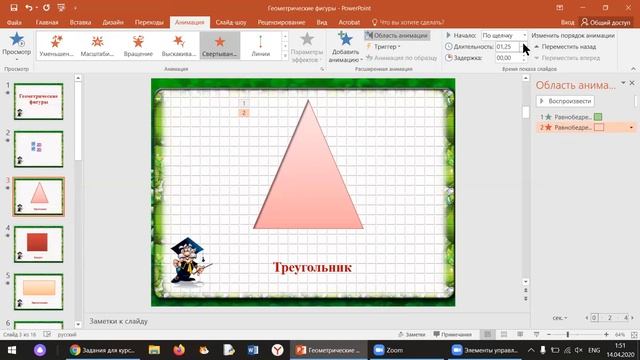
Task: Select slide 1 thumbnail Геометрические фигуры
Action: [x=39, y=101]
